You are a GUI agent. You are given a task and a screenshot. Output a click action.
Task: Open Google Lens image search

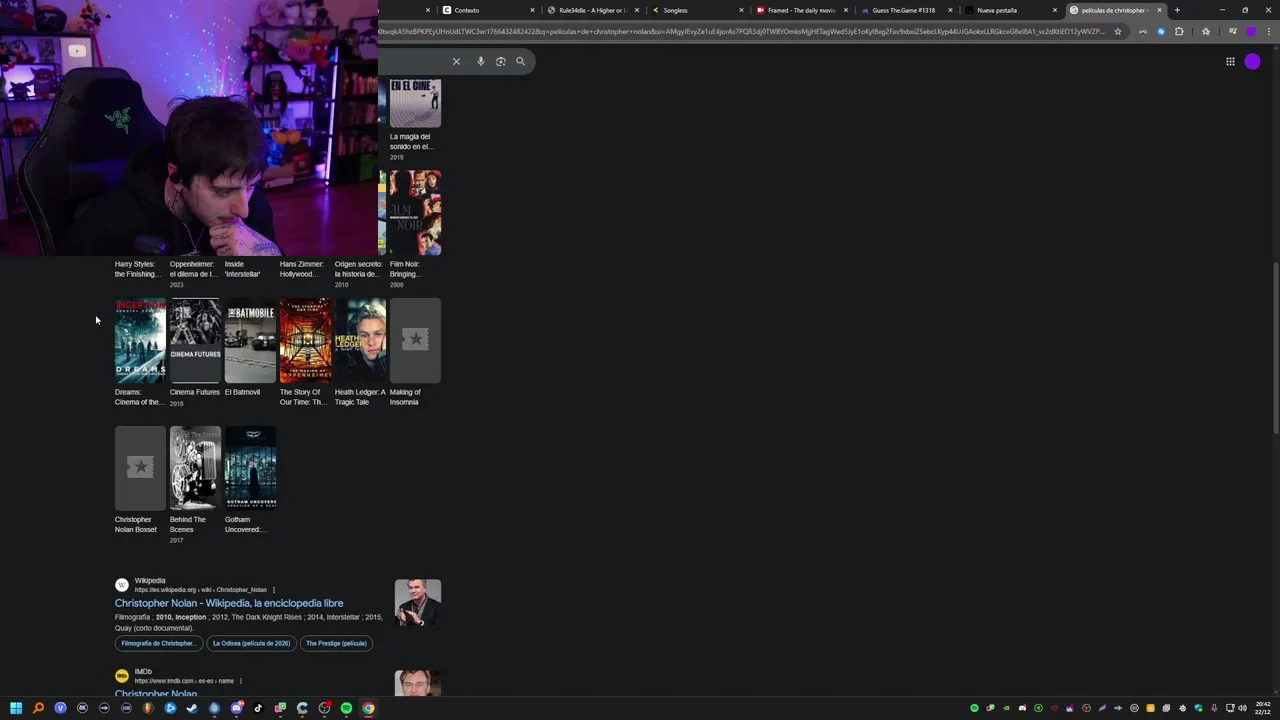501,61
